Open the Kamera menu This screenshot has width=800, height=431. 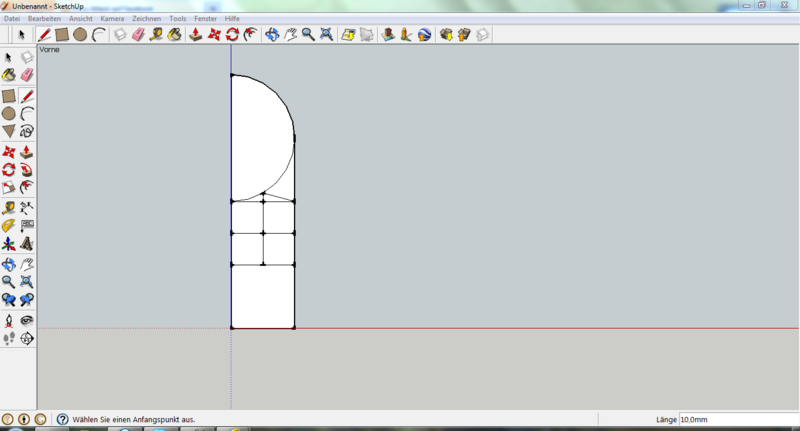click(112, 19)
